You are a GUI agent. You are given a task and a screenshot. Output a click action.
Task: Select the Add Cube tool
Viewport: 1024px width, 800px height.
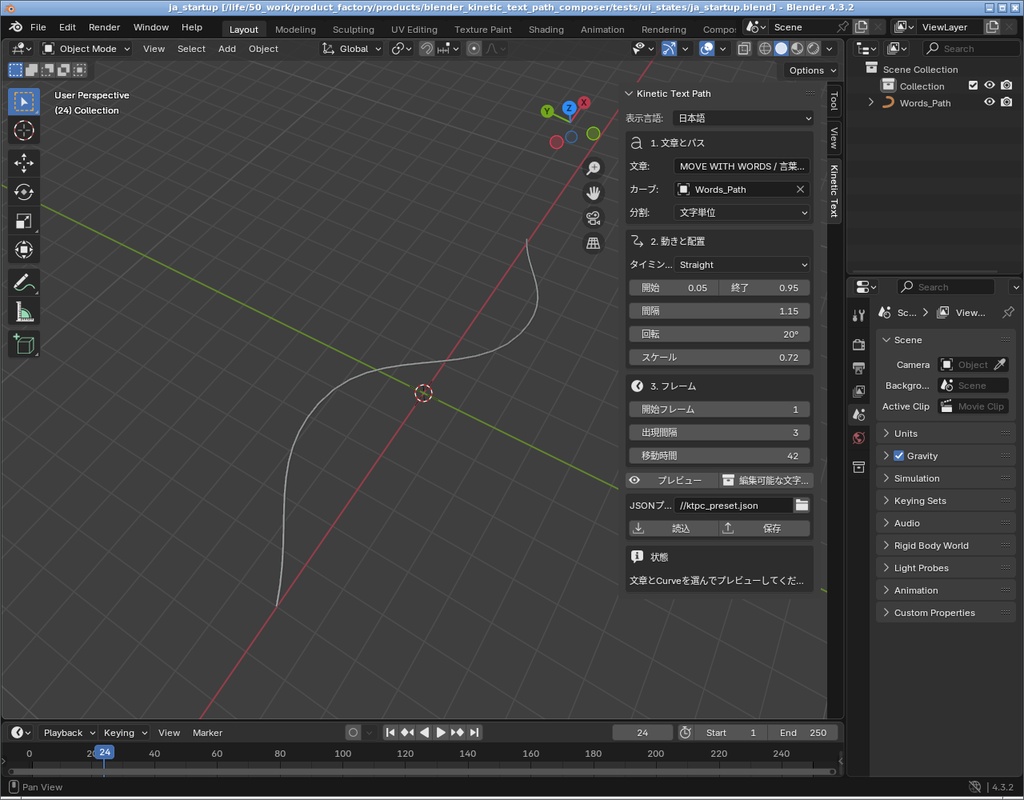coord(24,344)
